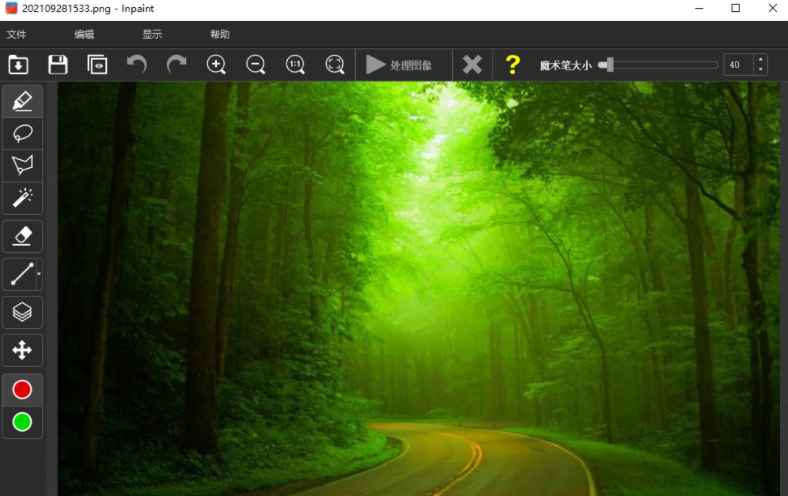Click on the forest image canvas

tap(419, 289)
